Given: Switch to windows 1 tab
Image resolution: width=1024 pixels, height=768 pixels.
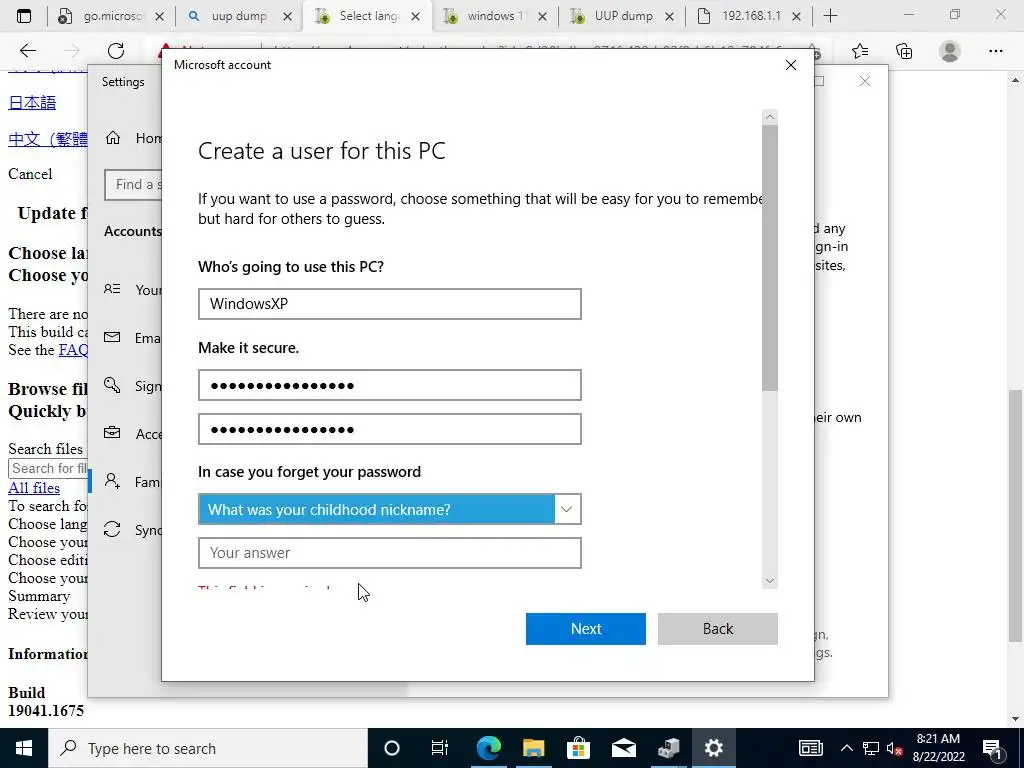Looking at the screenshot, I should [x=495, y=17].
